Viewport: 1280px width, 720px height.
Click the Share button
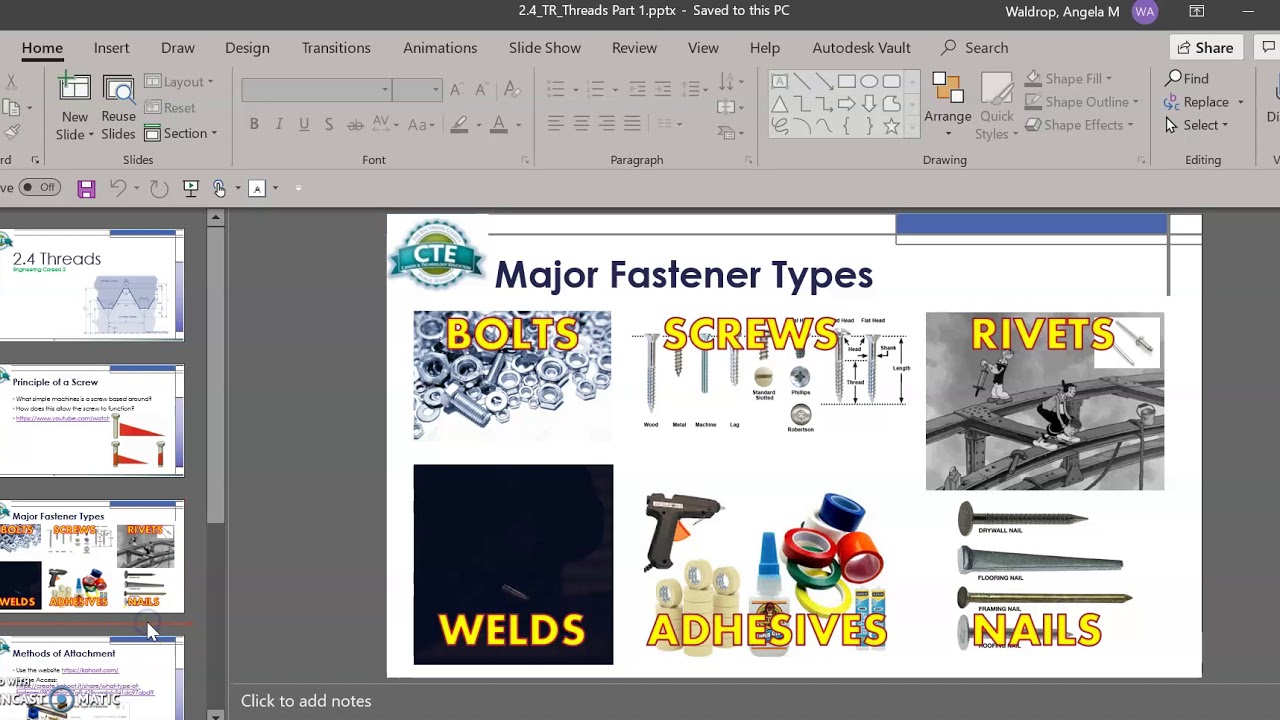point(1205,48)
